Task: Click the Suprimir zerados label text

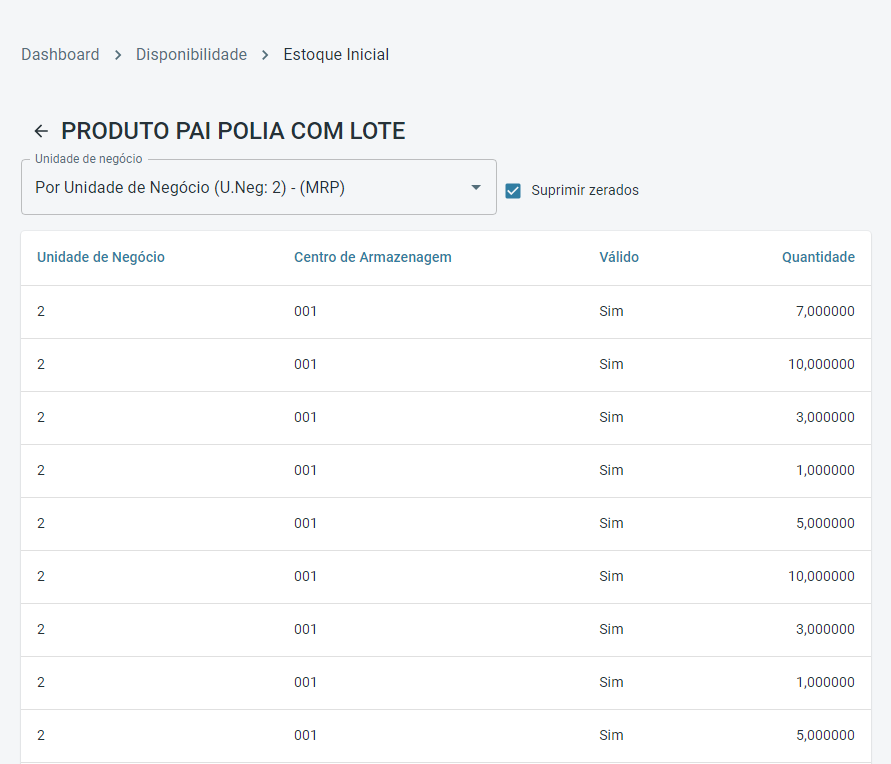Action: (584, 190)
